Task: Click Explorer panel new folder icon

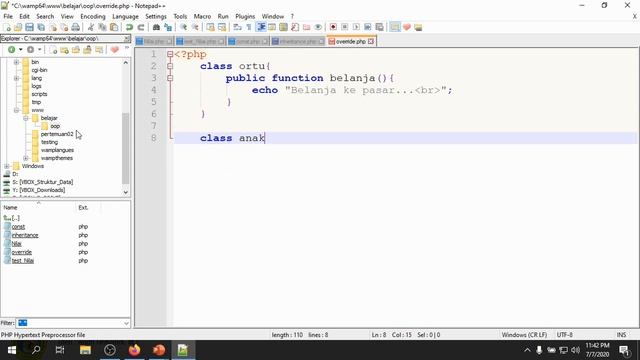Action: click(x=64, y=50)
